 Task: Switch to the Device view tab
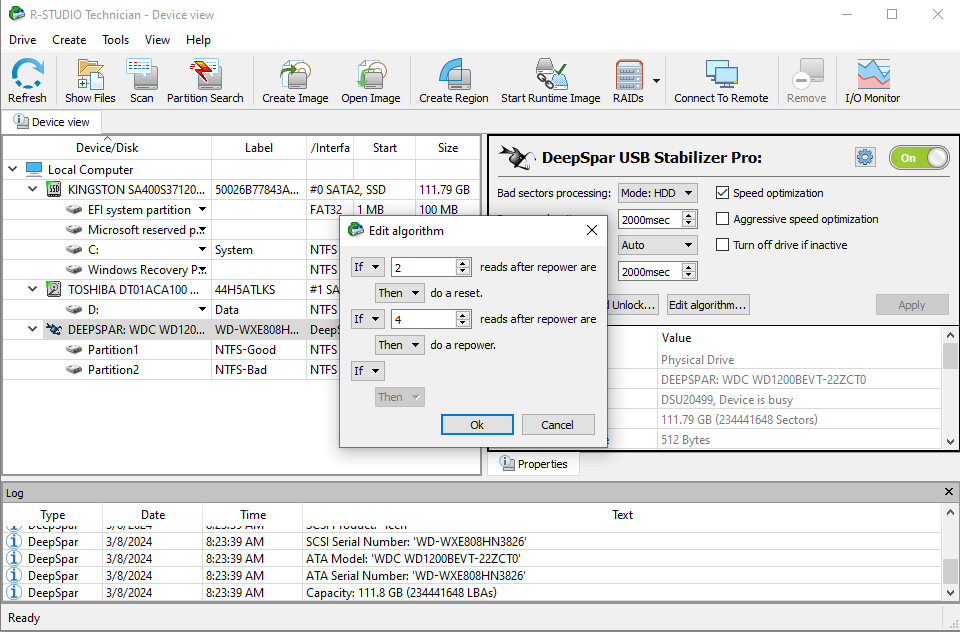(x=51, y=122)
